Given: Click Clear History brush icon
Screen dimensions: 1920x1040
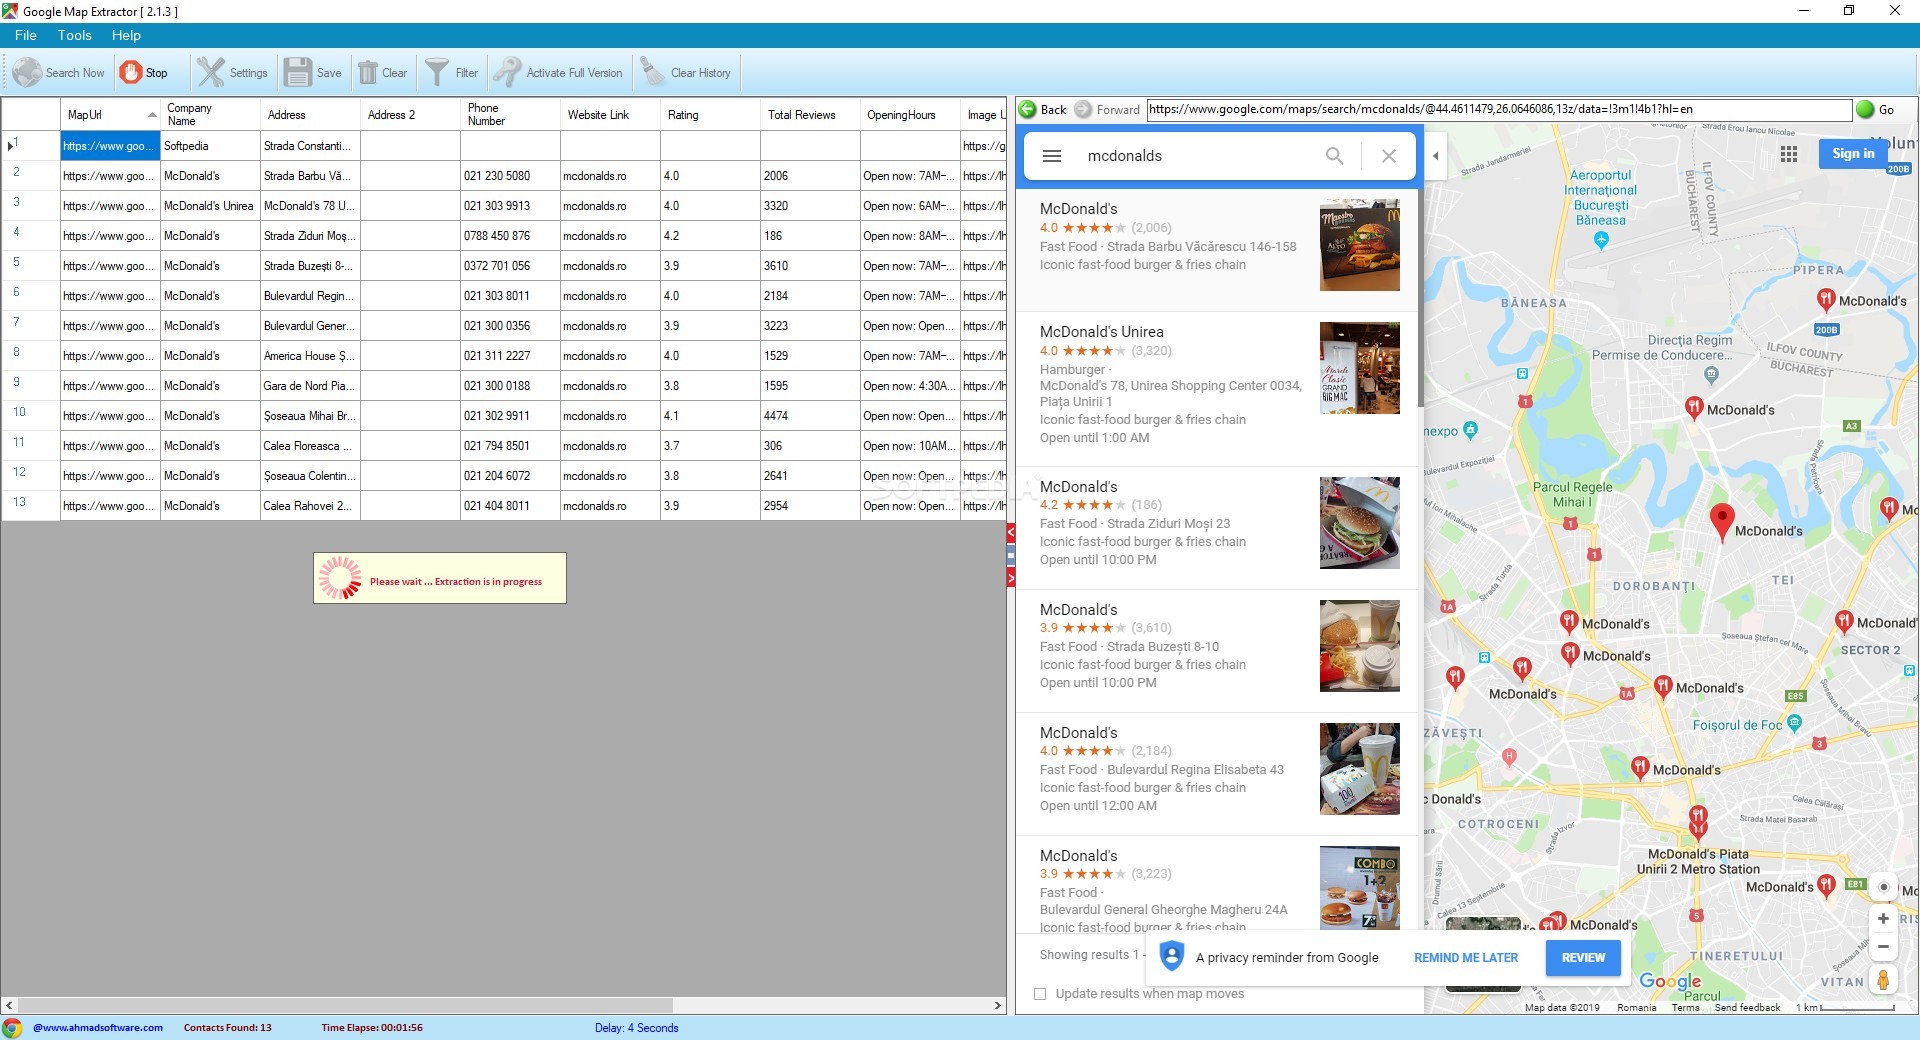Looking at the screenshot, I should (653, 72).
